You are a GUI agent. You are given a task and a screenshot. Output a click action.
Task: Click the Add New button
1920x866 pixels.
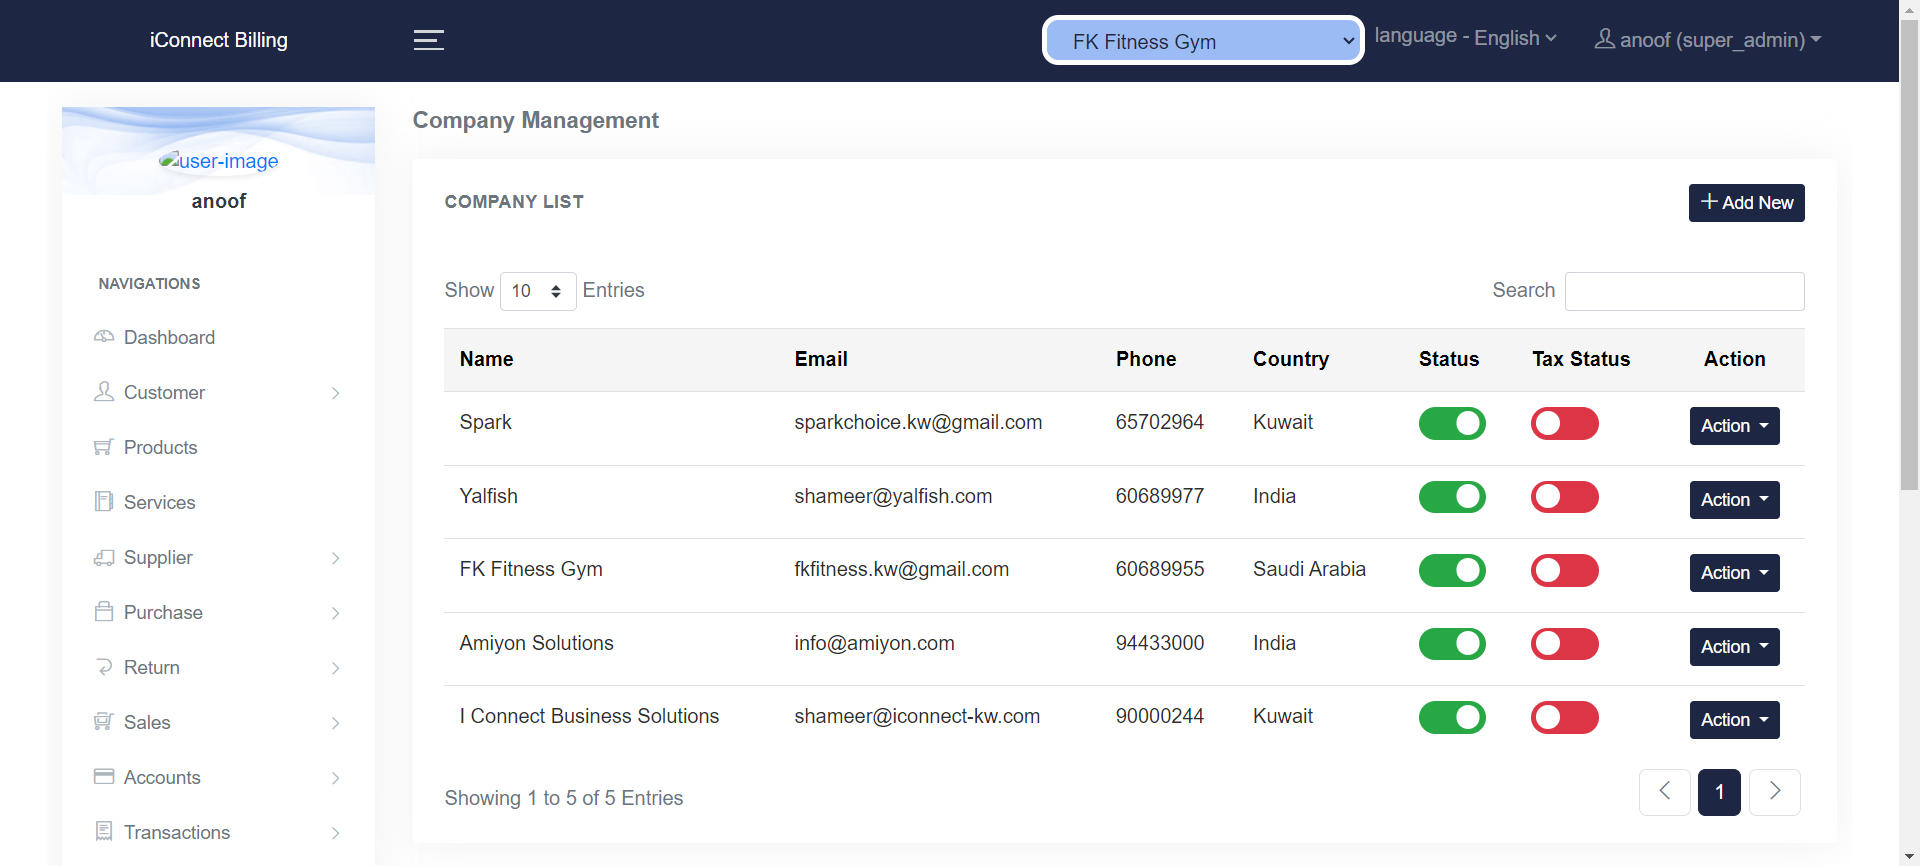click(x=1746, y=203)
